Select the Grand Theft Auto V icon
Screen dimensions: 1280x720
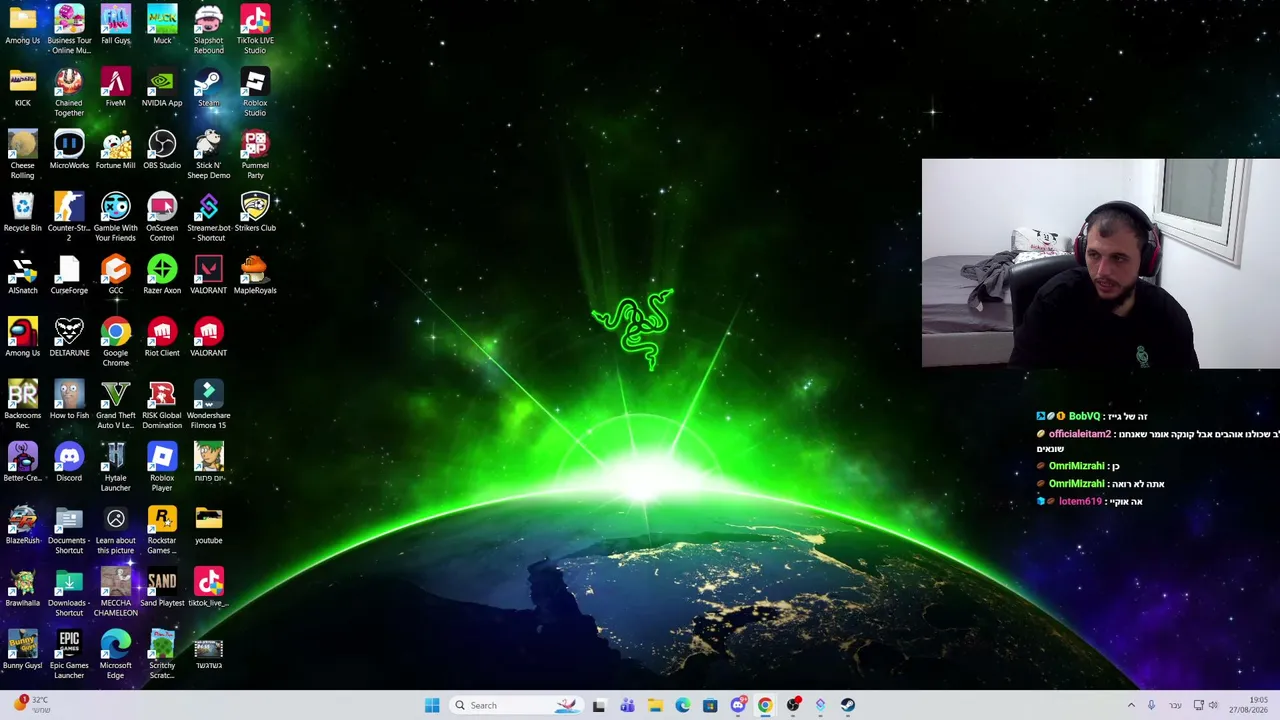115,404
